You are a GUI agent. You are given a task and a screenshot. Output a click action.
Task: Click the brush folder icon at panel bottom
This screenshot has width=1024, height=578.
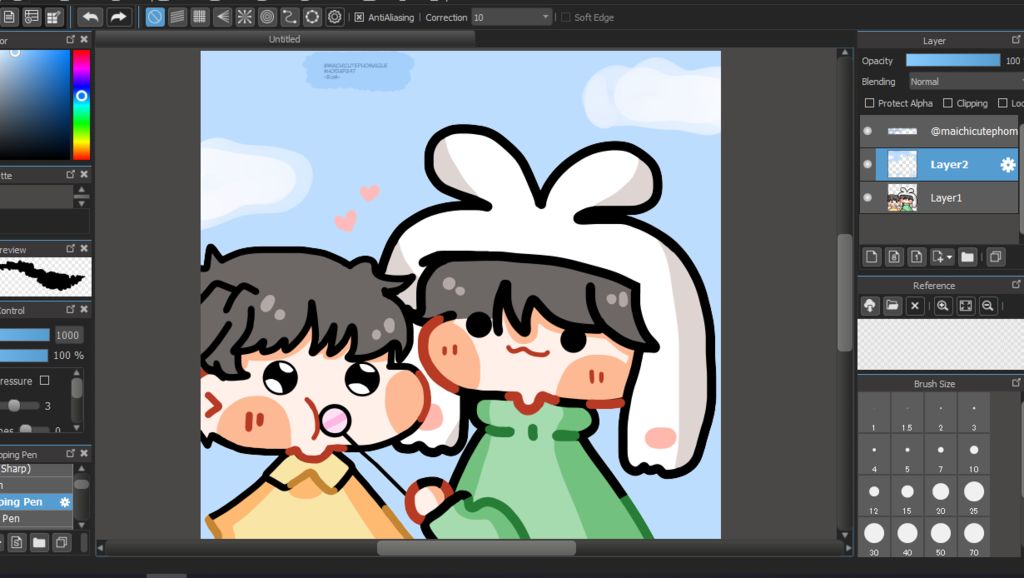pos(39,542)
